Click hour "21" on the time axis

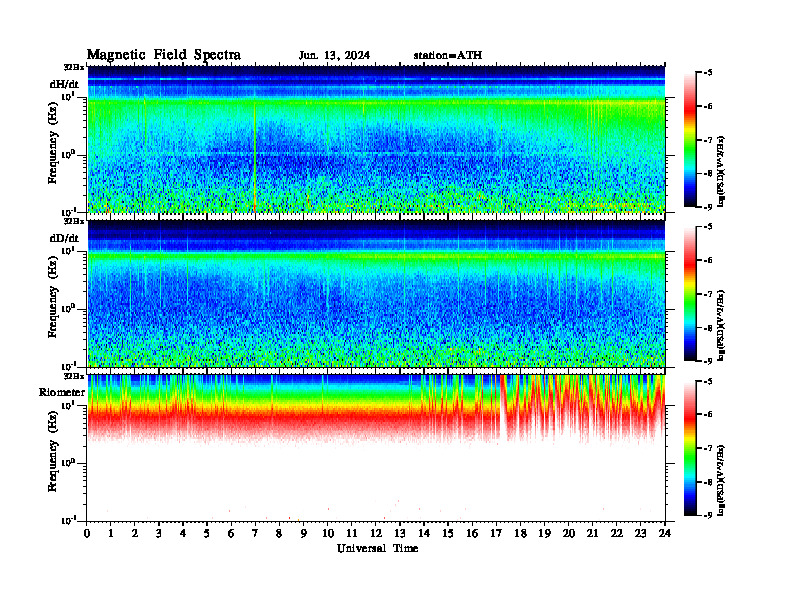pyautogui.click(x=592, y=534)
